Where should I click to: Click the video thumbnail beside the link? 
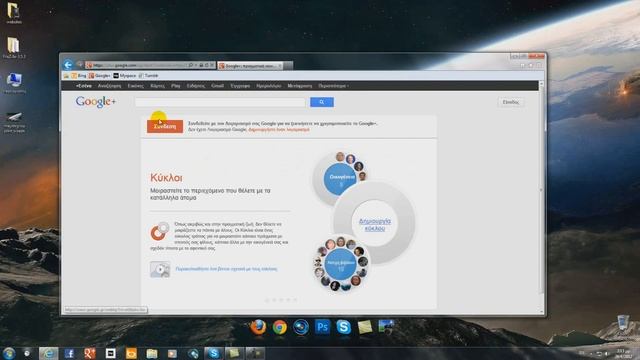coord(160,269)
